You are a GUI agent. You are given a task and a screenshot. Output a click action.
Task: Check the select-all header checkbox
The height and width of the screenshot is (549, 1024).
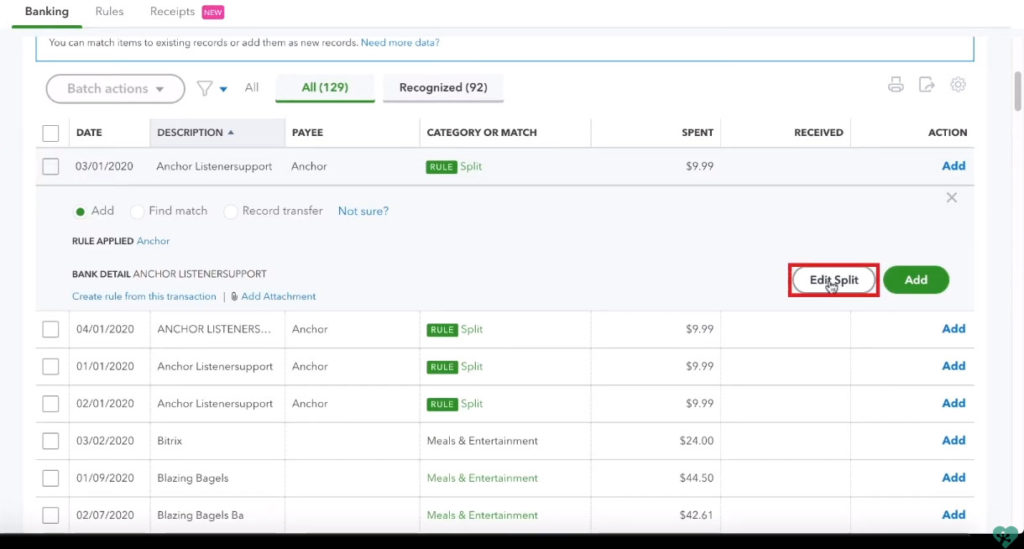point(51,133)
